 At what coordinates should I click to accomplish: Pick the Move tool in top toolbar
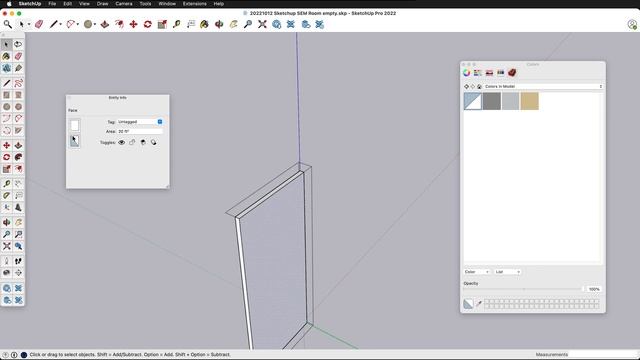click(133, 24)
